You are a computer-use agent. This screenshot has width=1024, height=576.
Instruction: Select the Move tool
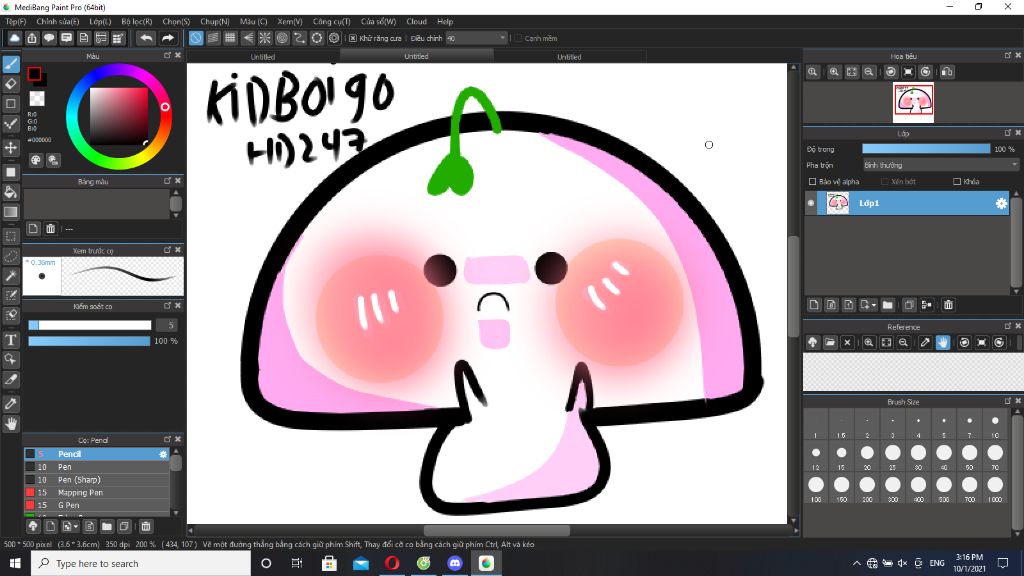11,148
